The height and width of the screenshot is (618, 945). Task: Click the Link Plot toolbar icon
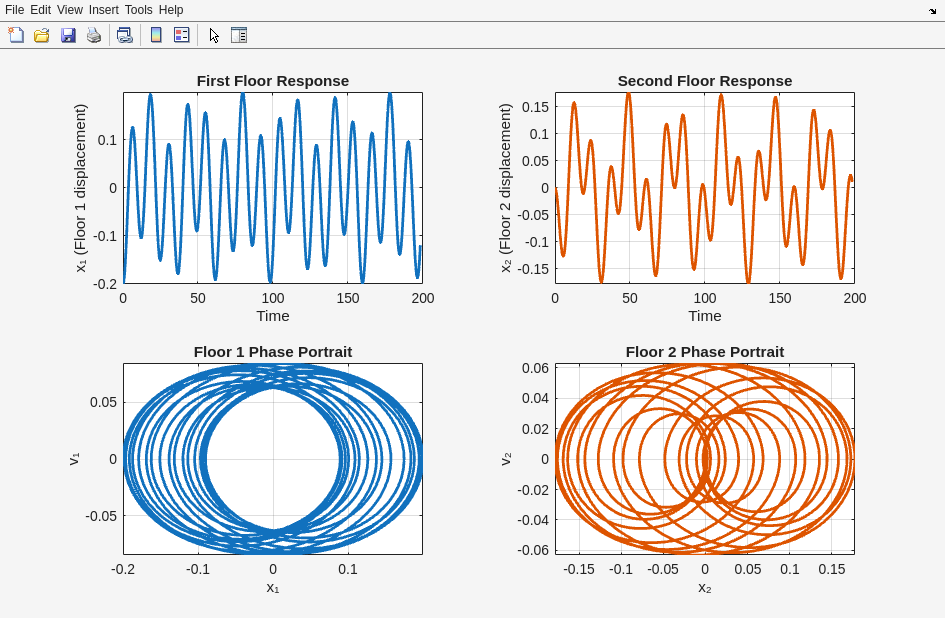click(x=125, y=35)
